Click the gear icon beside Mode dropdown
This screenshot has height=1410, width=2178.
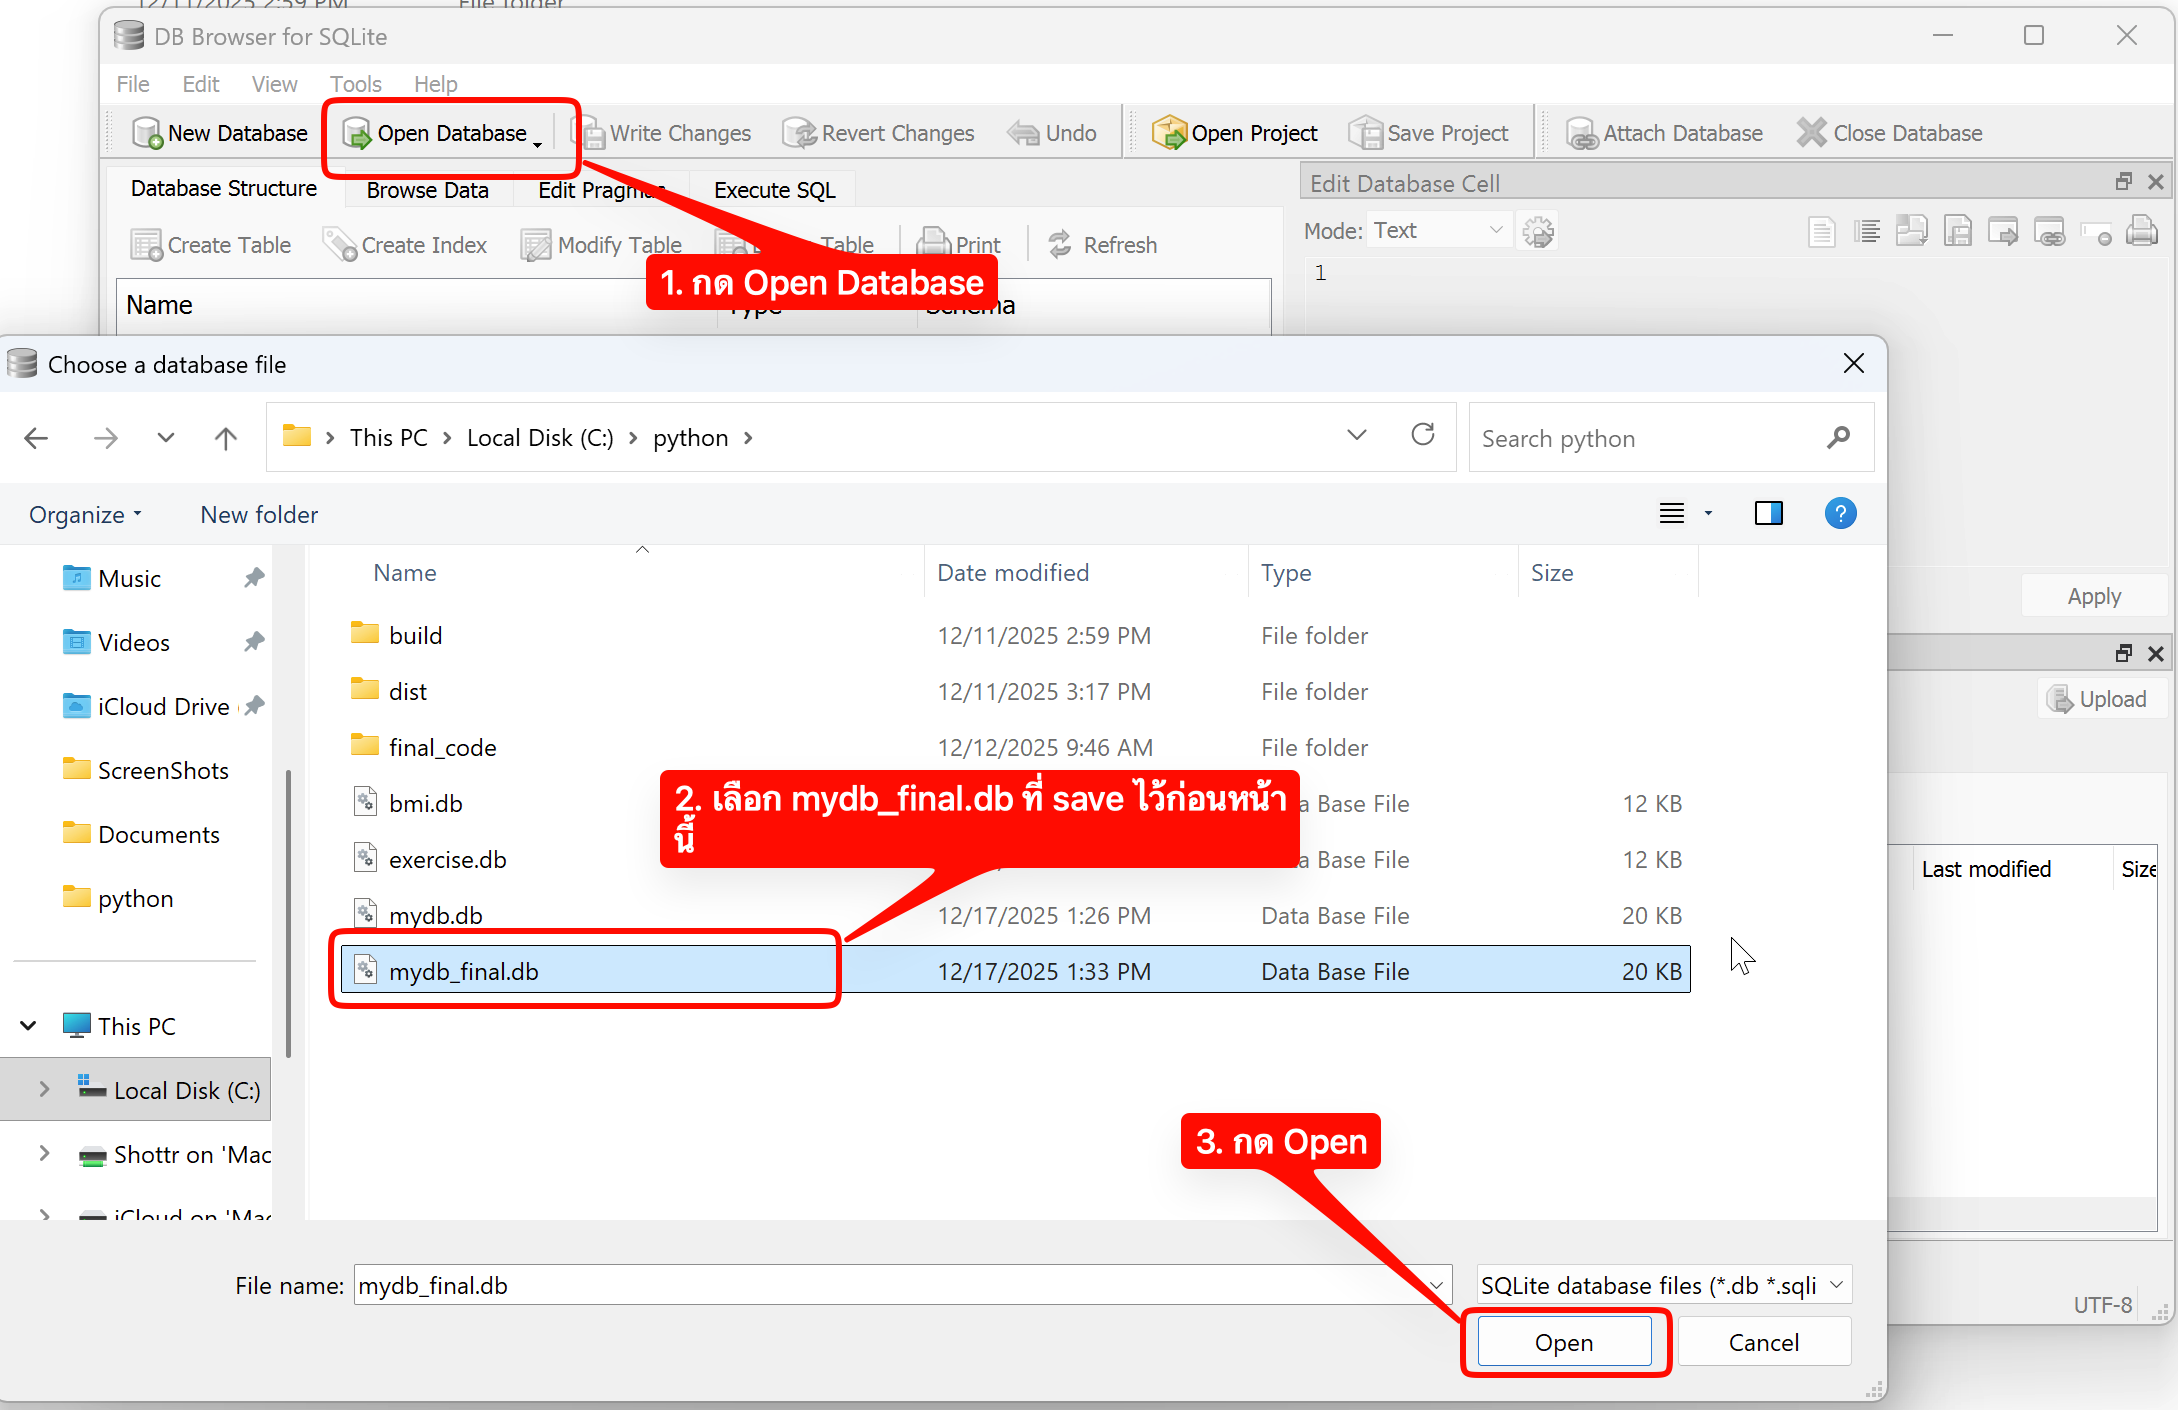tap(1537, 232)
